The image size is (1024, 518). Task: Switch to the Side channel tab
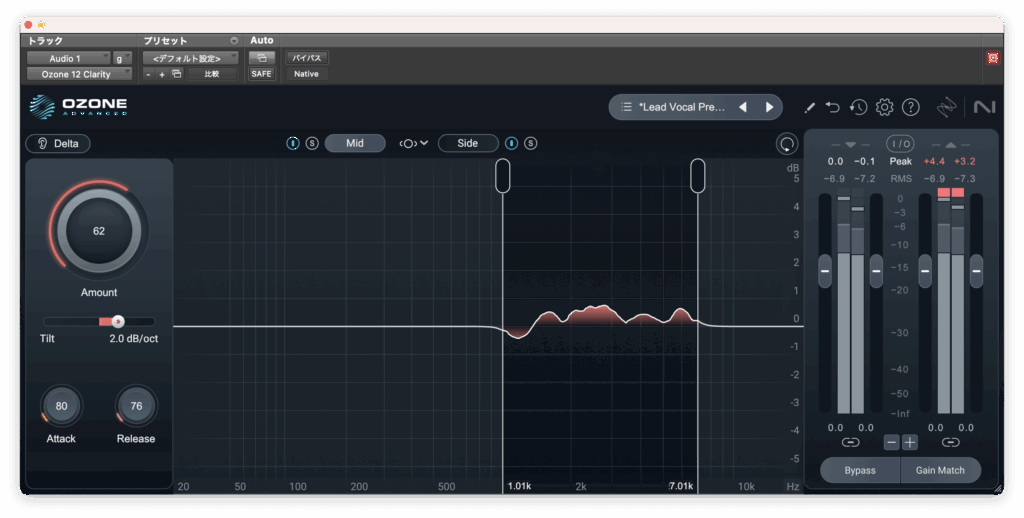[x=468, y=143]
